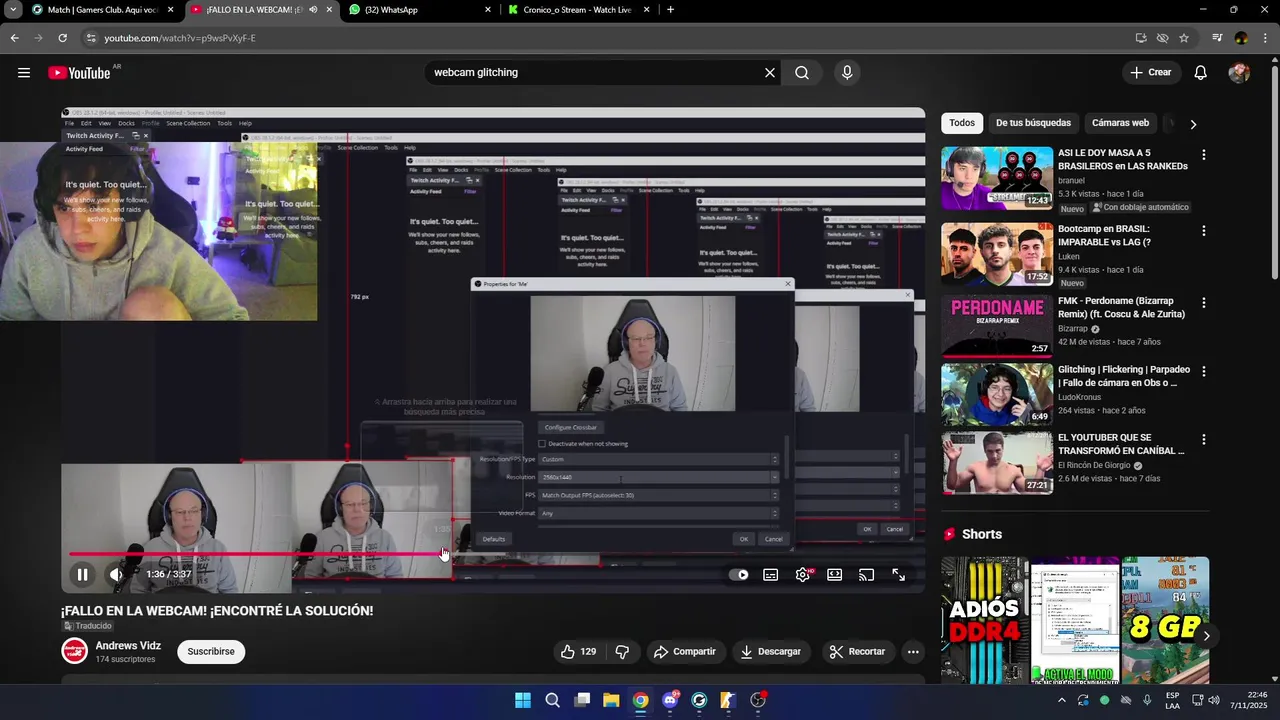
Task: Open options for FMK - Perdoname video
Action: pos(1204,303)
